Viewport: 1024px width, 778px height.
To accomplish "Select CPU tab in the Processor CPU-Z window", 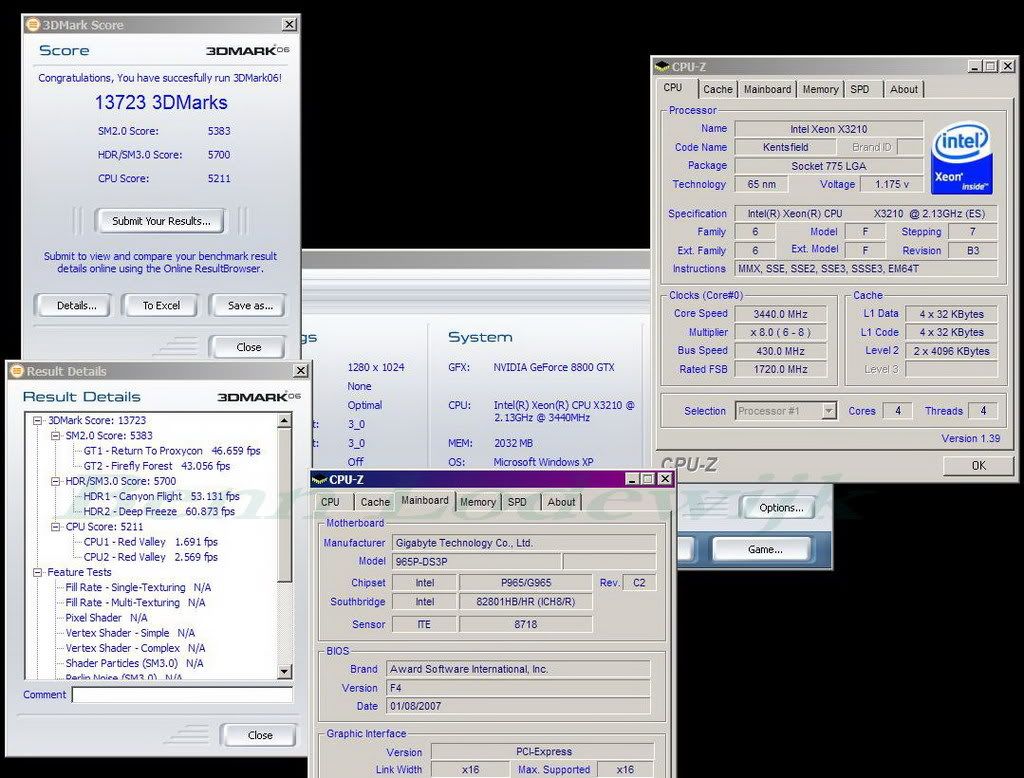I will coord(673,88).
